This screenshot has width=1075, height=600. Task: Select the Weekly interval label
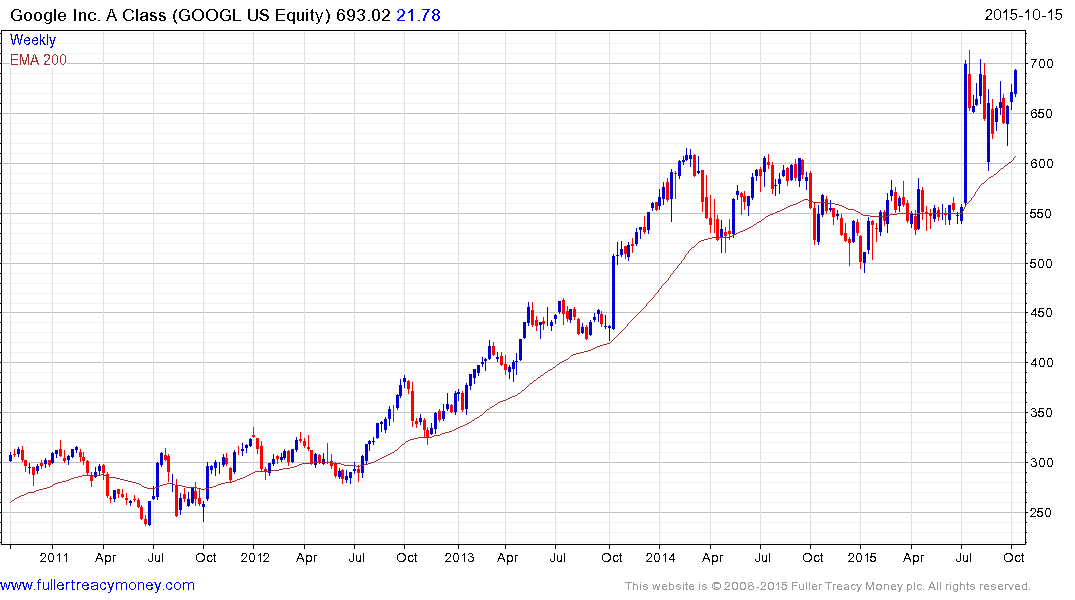point(32,40)
